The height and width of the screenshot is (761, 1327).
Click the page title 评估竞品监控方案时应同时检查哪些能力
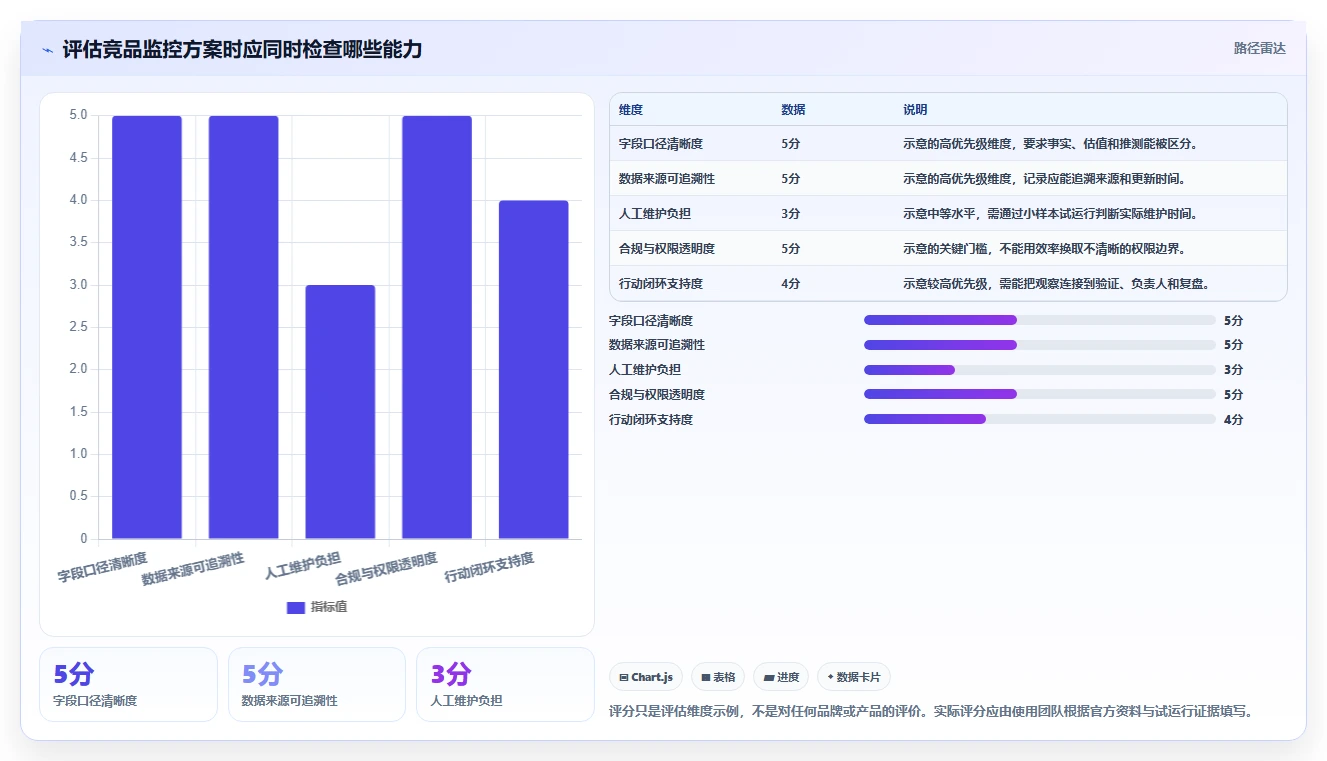coord(242,49)
